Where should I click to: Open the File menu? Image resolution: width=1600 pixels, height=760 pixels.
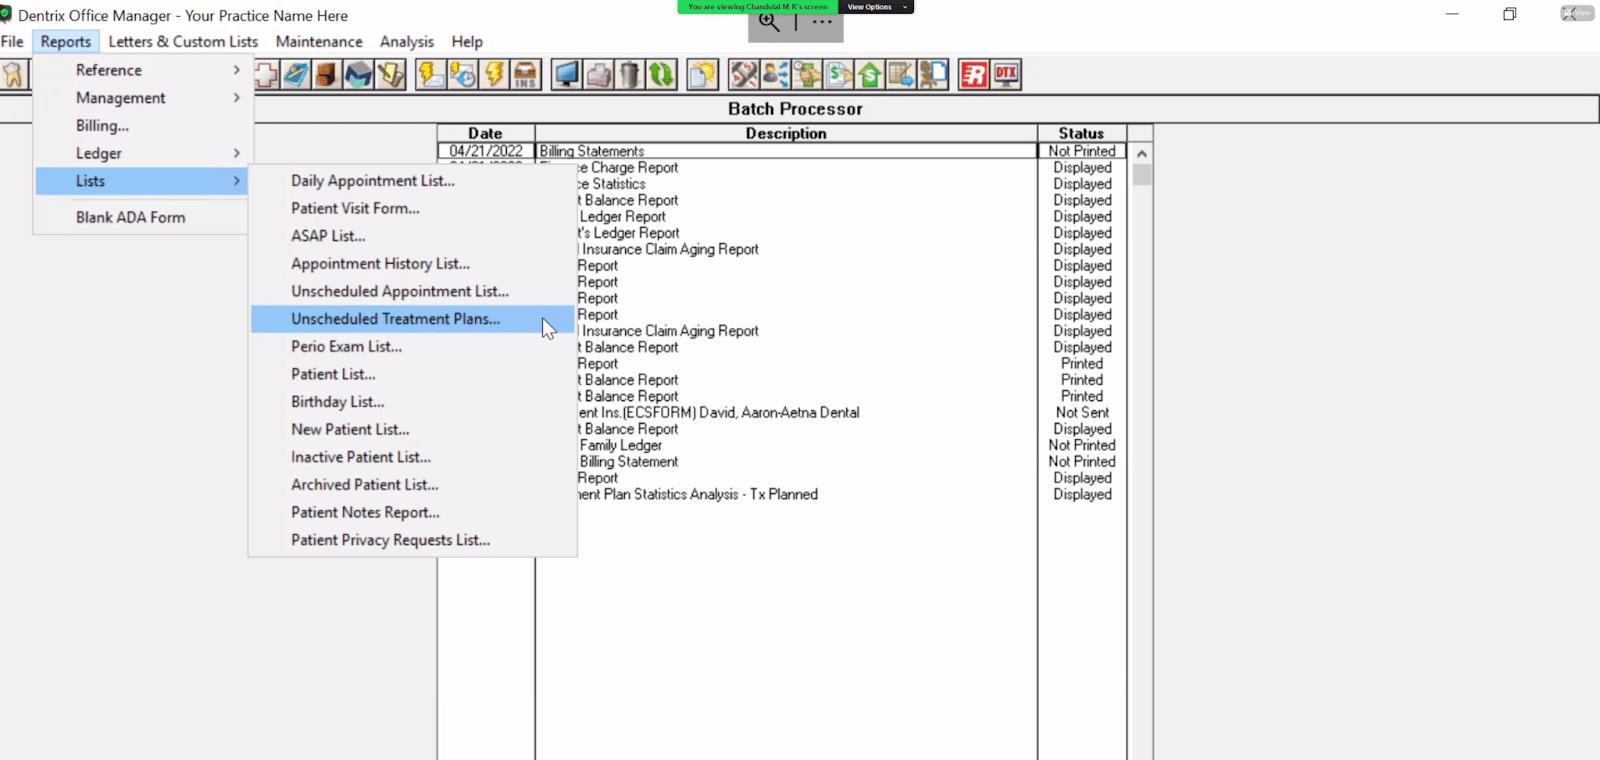12,42
